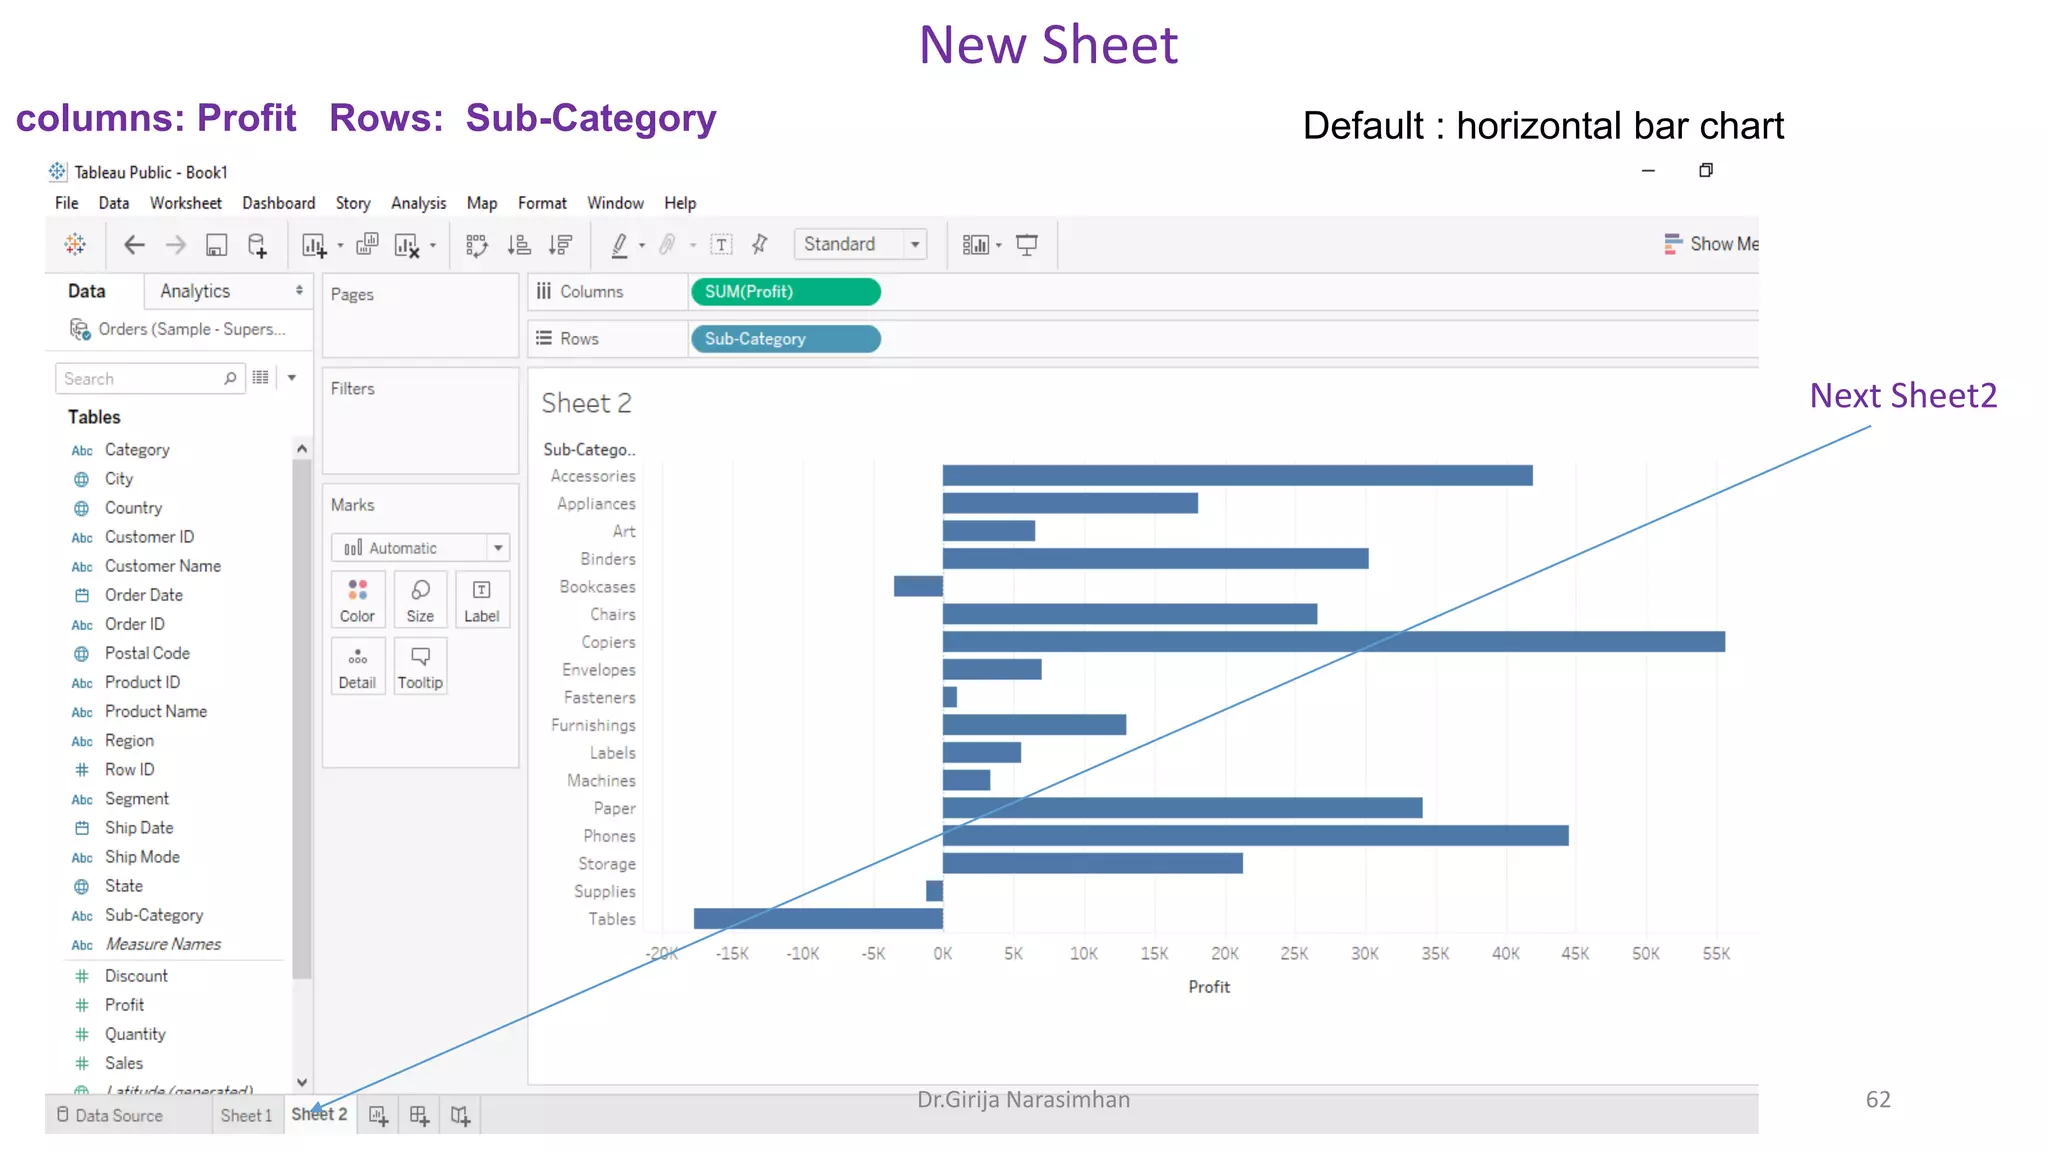Click New Worksheet tab icon at bottom
The width and height of the screenshot is (2048, 1152).
click(378, 1115)
